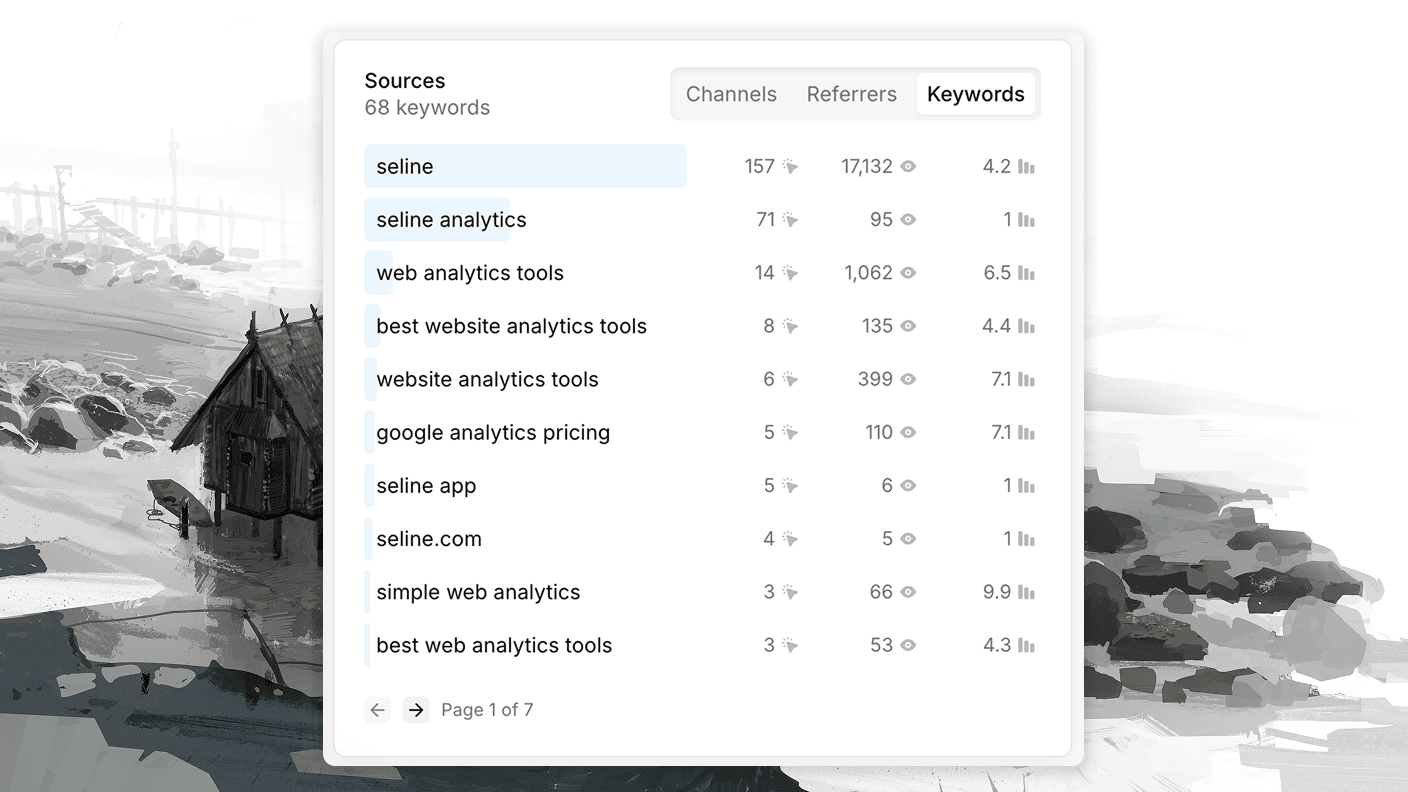Click the 'Page 1 of 7' indicator

click(487, 710)
